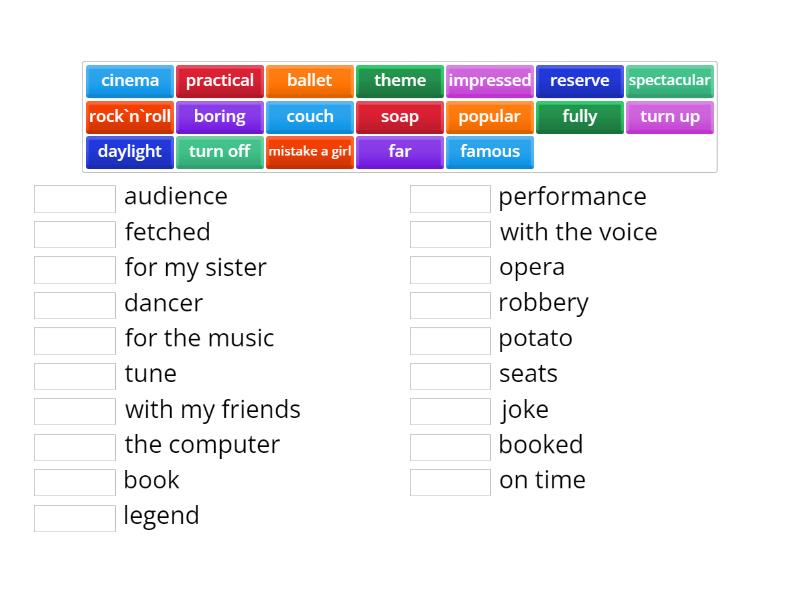Pick the orange 'ballet' tile
The width and height of the screenshot is (800, 600).
pyautogui.click(x=310, y=81)
